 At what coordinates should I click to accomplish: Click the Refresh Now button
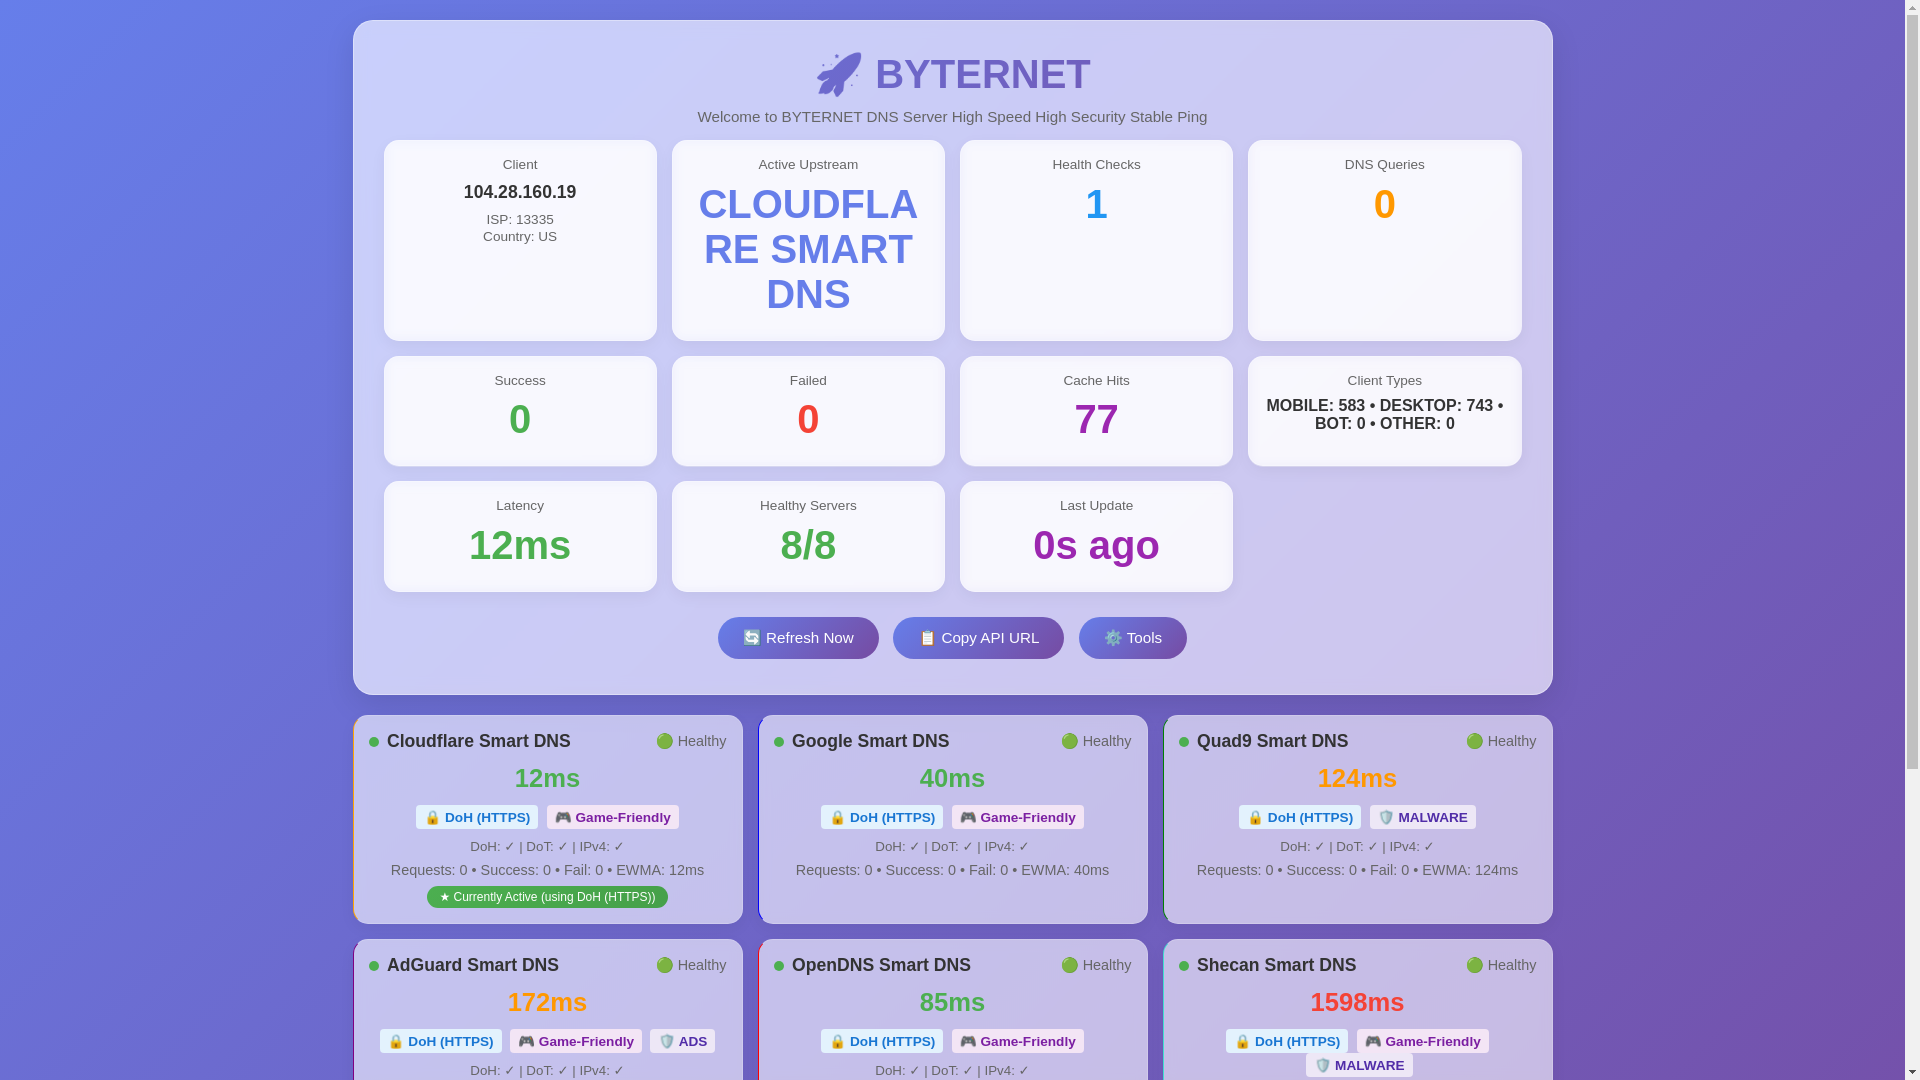pyautogui.click(x=798, y=638)
